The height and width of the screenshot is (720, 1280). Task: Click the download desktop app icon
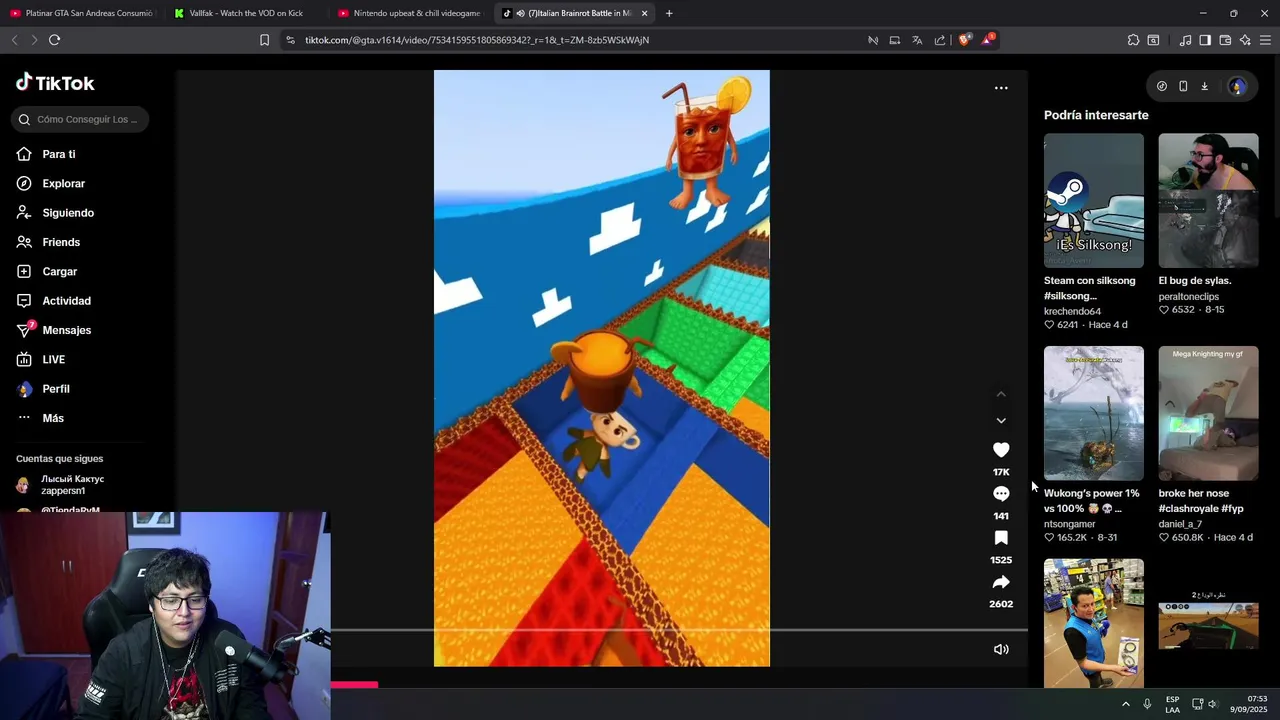pos(1204,86)
